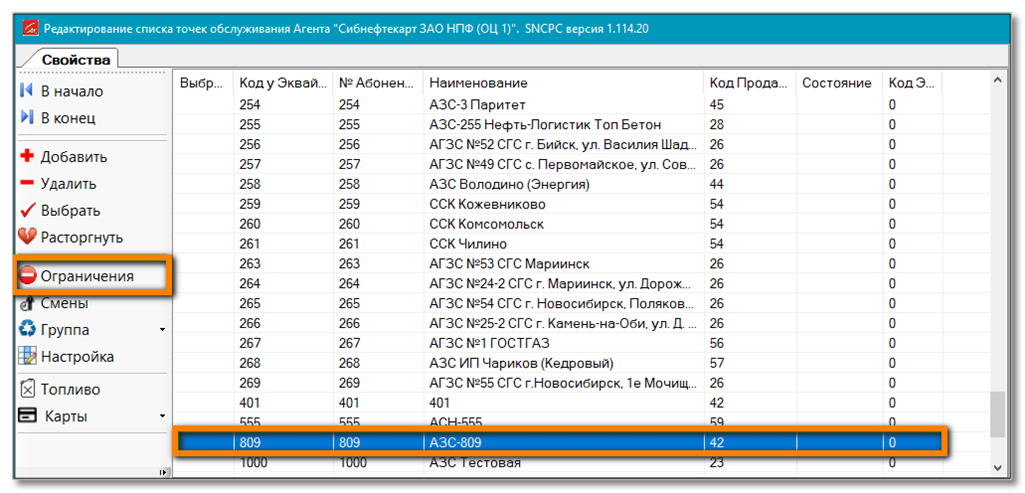Sort by the 'Наименование' column header
Image resolution: width=1025 pixels, height=493 pixels.
[x=563, y=83]
